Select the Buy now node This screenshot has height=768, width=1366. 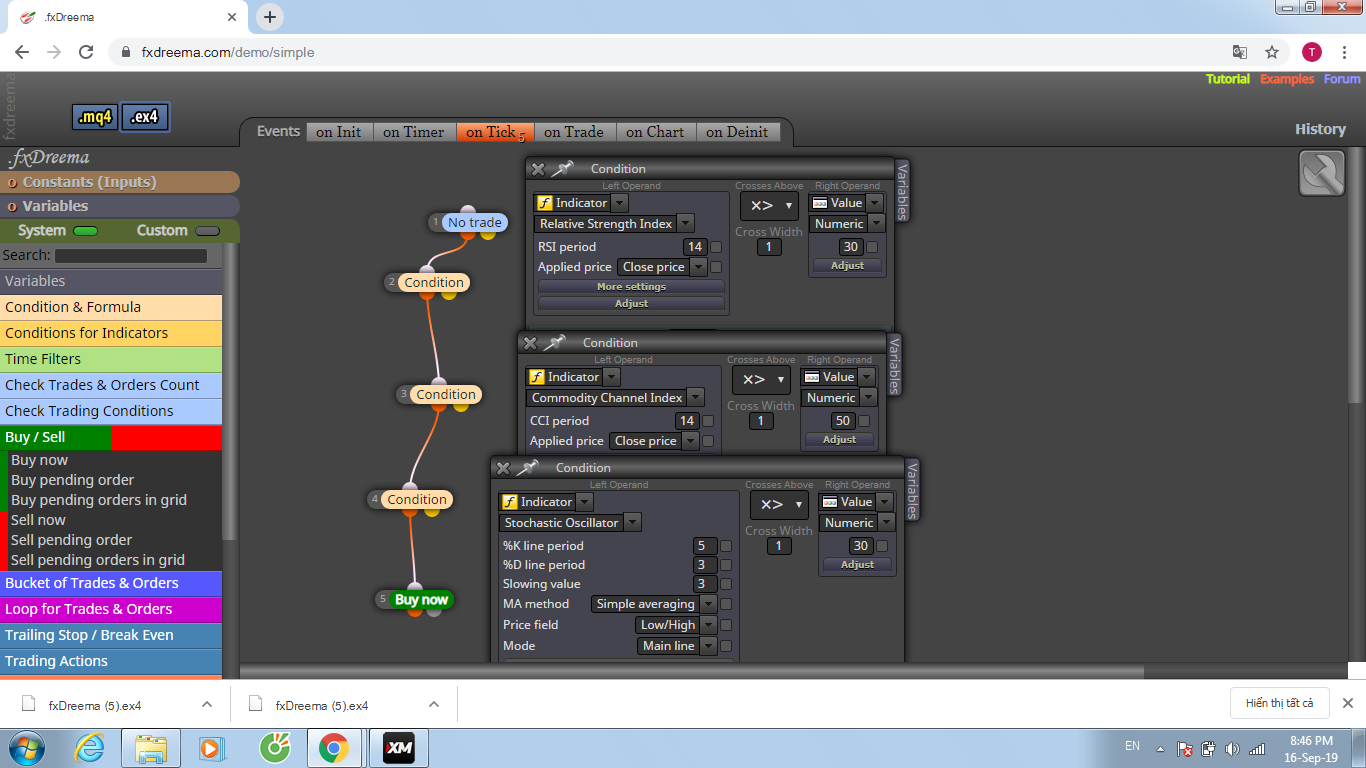(421, 599)
